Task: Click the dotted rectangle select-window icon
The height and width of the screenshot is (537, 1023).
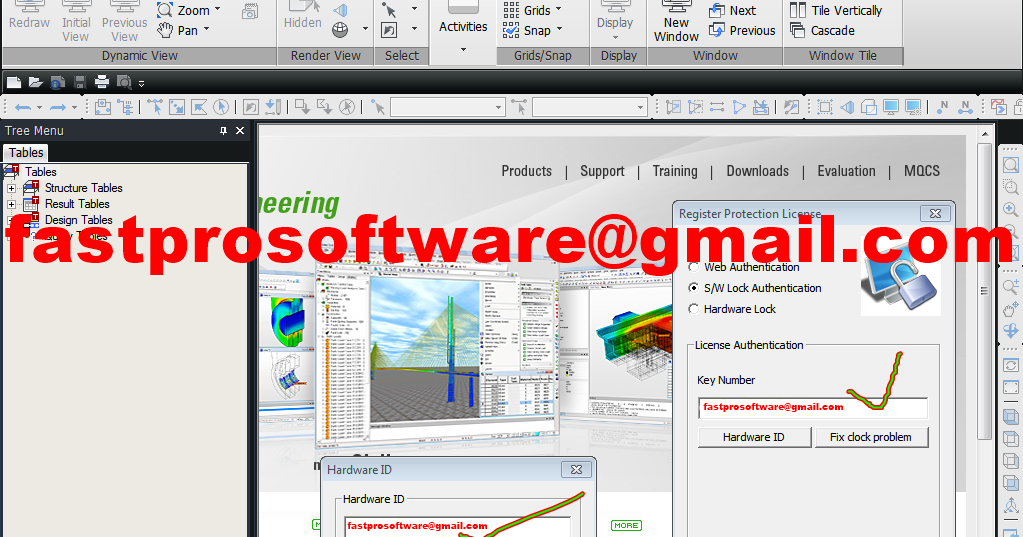Action: click(x=825, y=106)
